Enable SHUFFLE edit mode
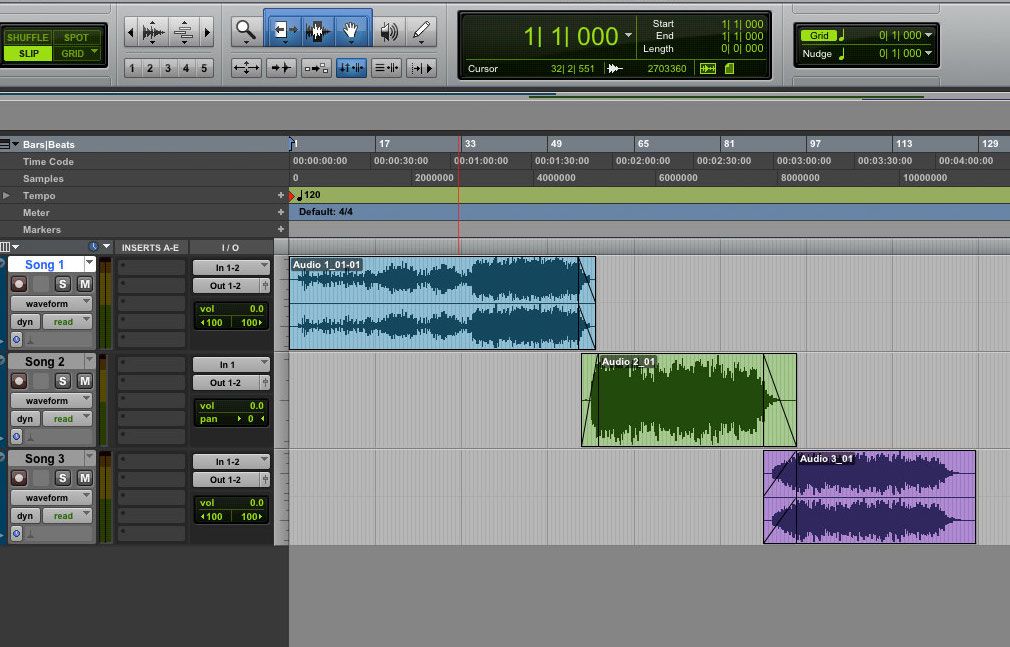The image size is (1010, 647). click(x=27, y=37)
